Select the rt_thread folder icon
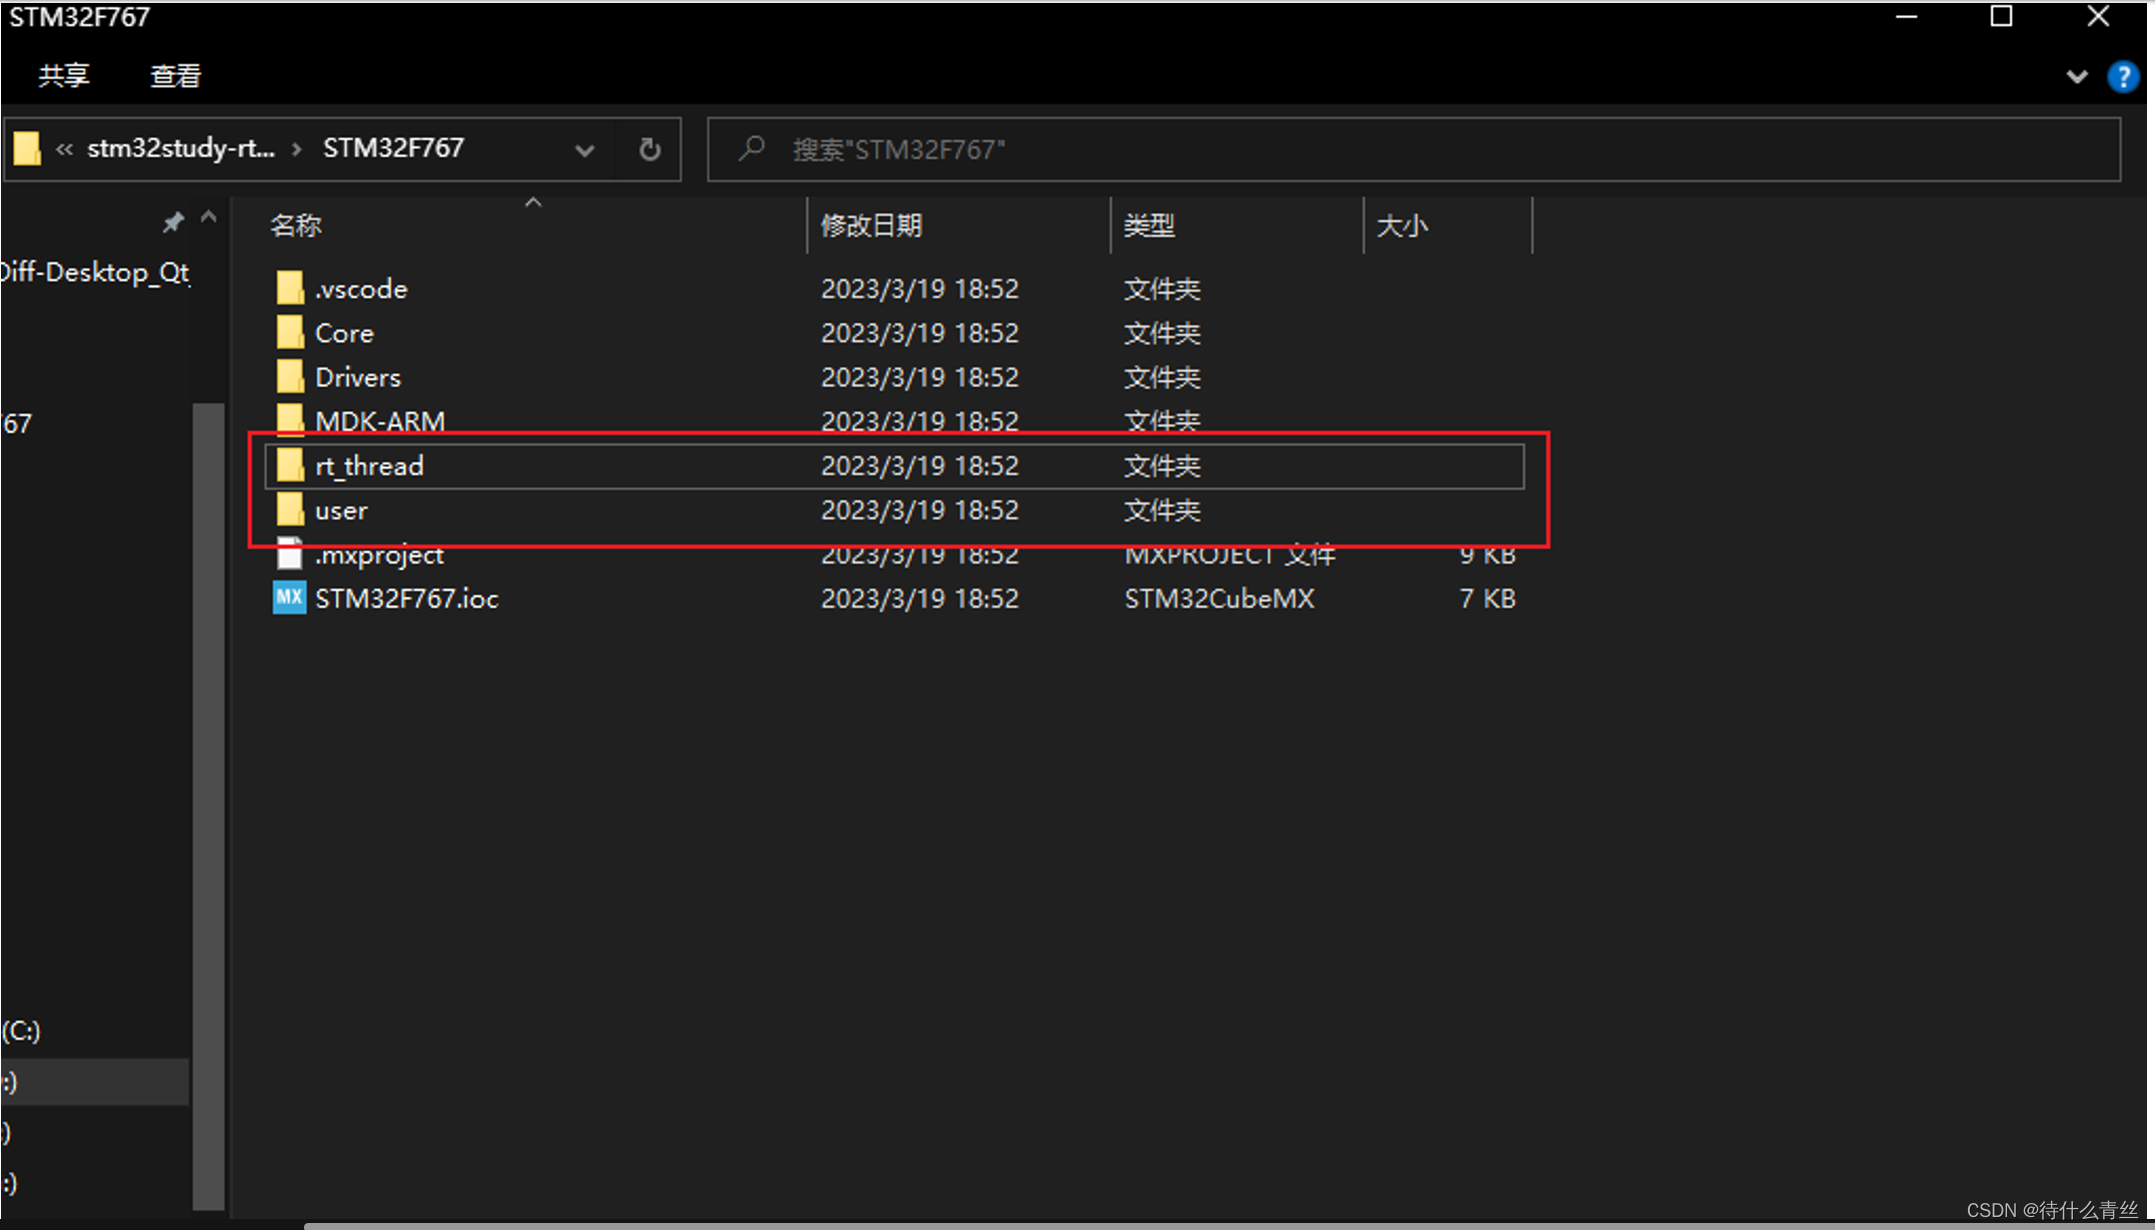 click(289, 465)
